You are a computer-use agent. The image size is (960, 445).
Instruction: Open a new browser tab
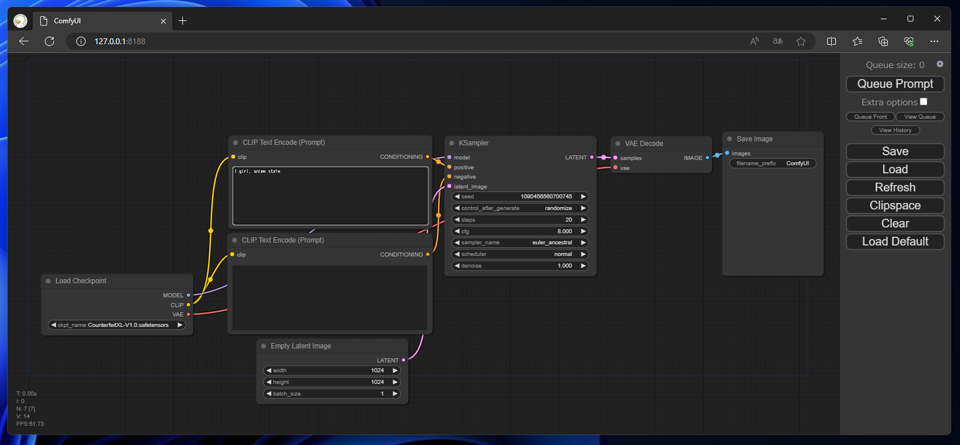coord(182,21)
